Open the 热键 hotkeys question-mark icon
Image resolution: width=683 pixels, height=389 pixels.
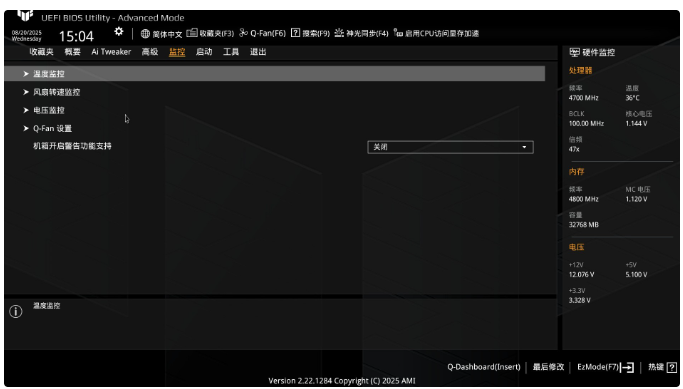pos(672,367)
